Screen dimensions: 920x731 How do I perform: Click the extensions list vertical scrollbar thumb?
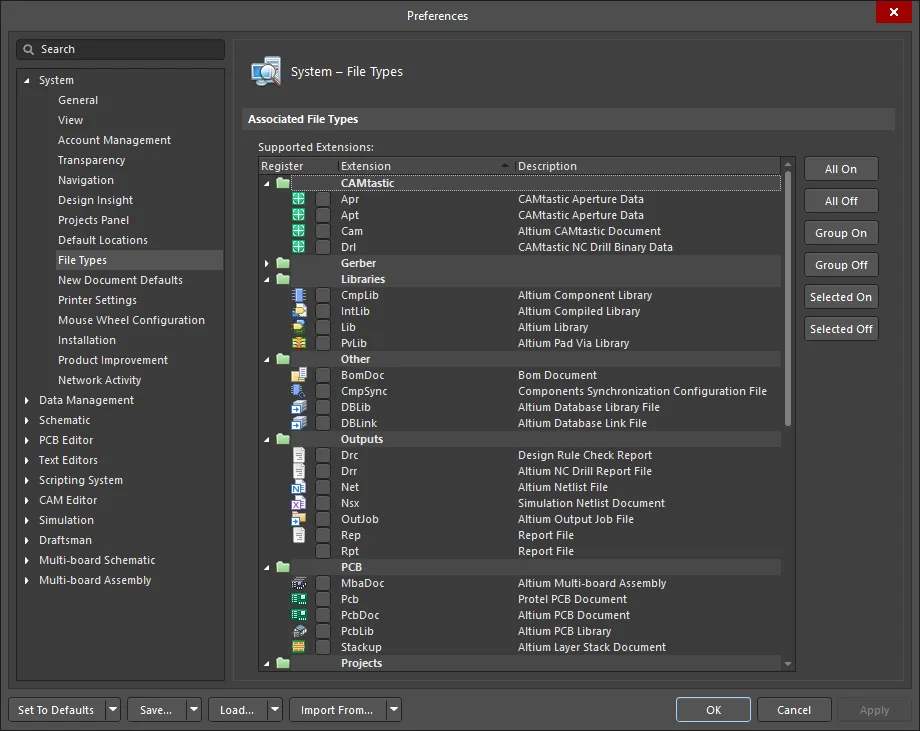pos(788,299)
